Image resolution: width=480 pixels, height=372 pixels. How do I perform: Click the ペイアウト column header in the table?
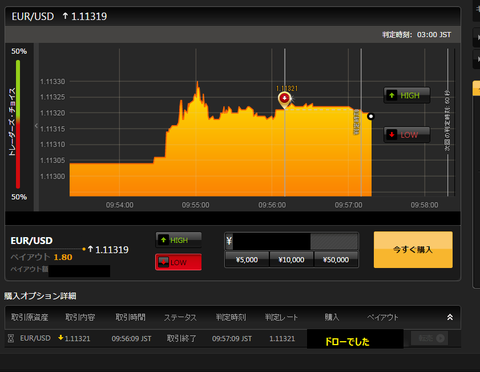coord(383,318)
